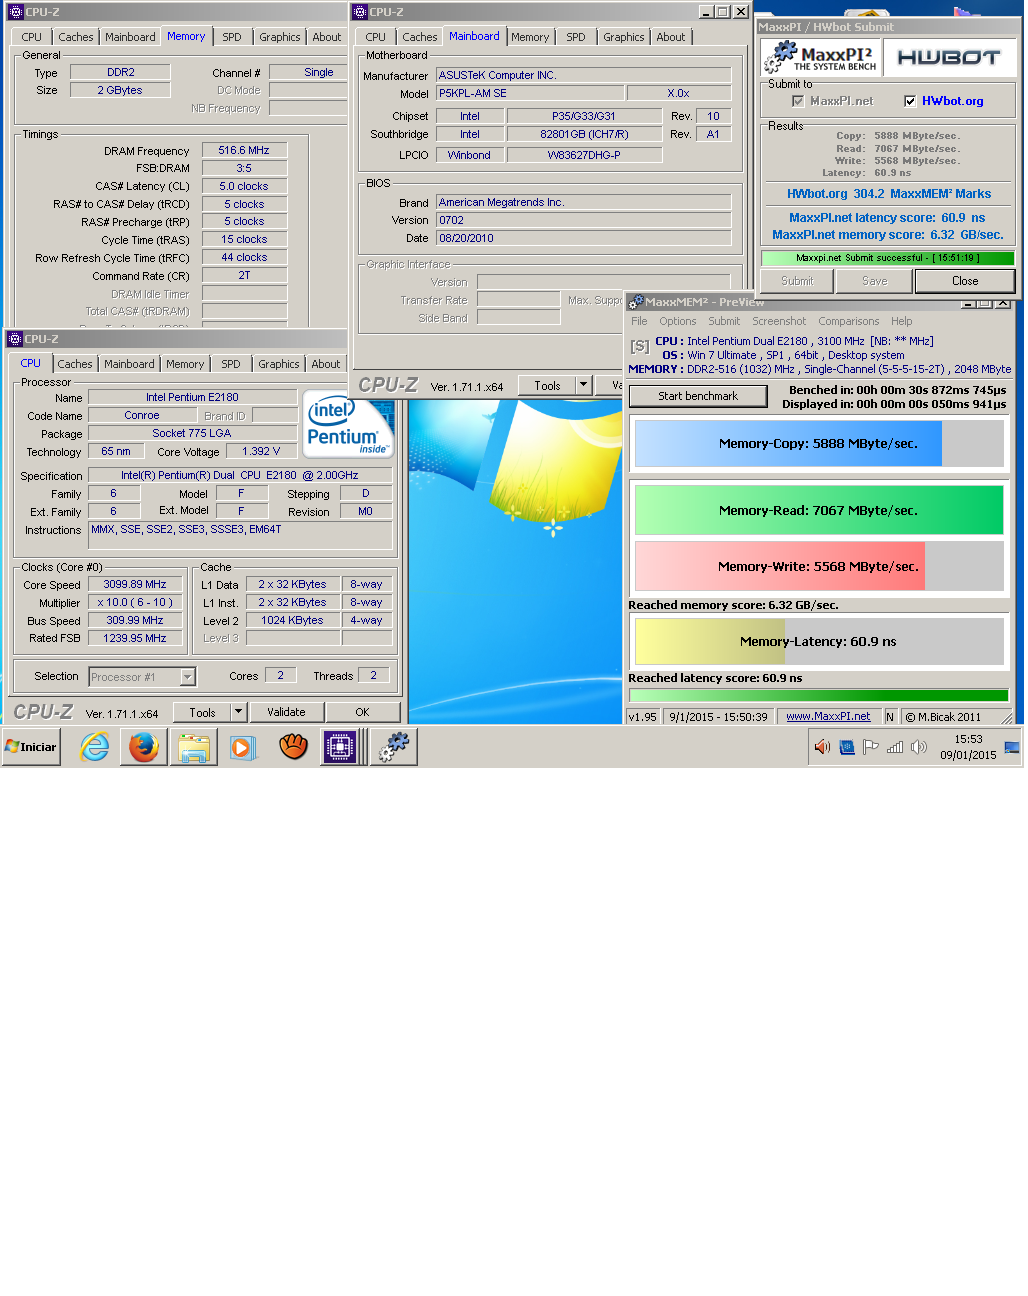
Task: Click the Name Intel Pentium E2180 field
Action: (x=192, y=397)
